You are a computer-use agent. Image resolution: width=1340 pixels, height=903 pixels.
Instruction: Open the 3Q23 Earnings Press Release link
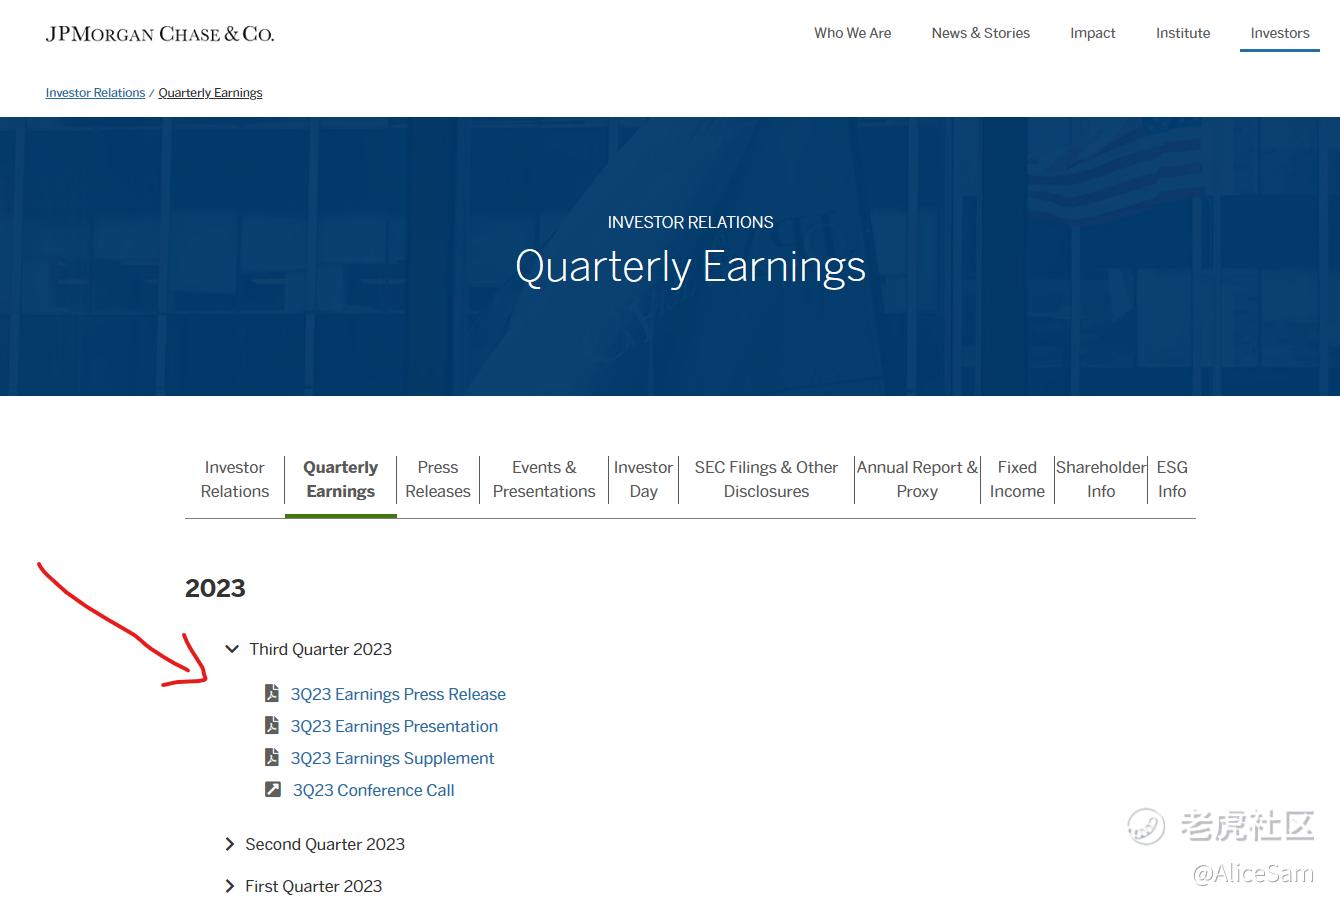[x=398, y=694]
